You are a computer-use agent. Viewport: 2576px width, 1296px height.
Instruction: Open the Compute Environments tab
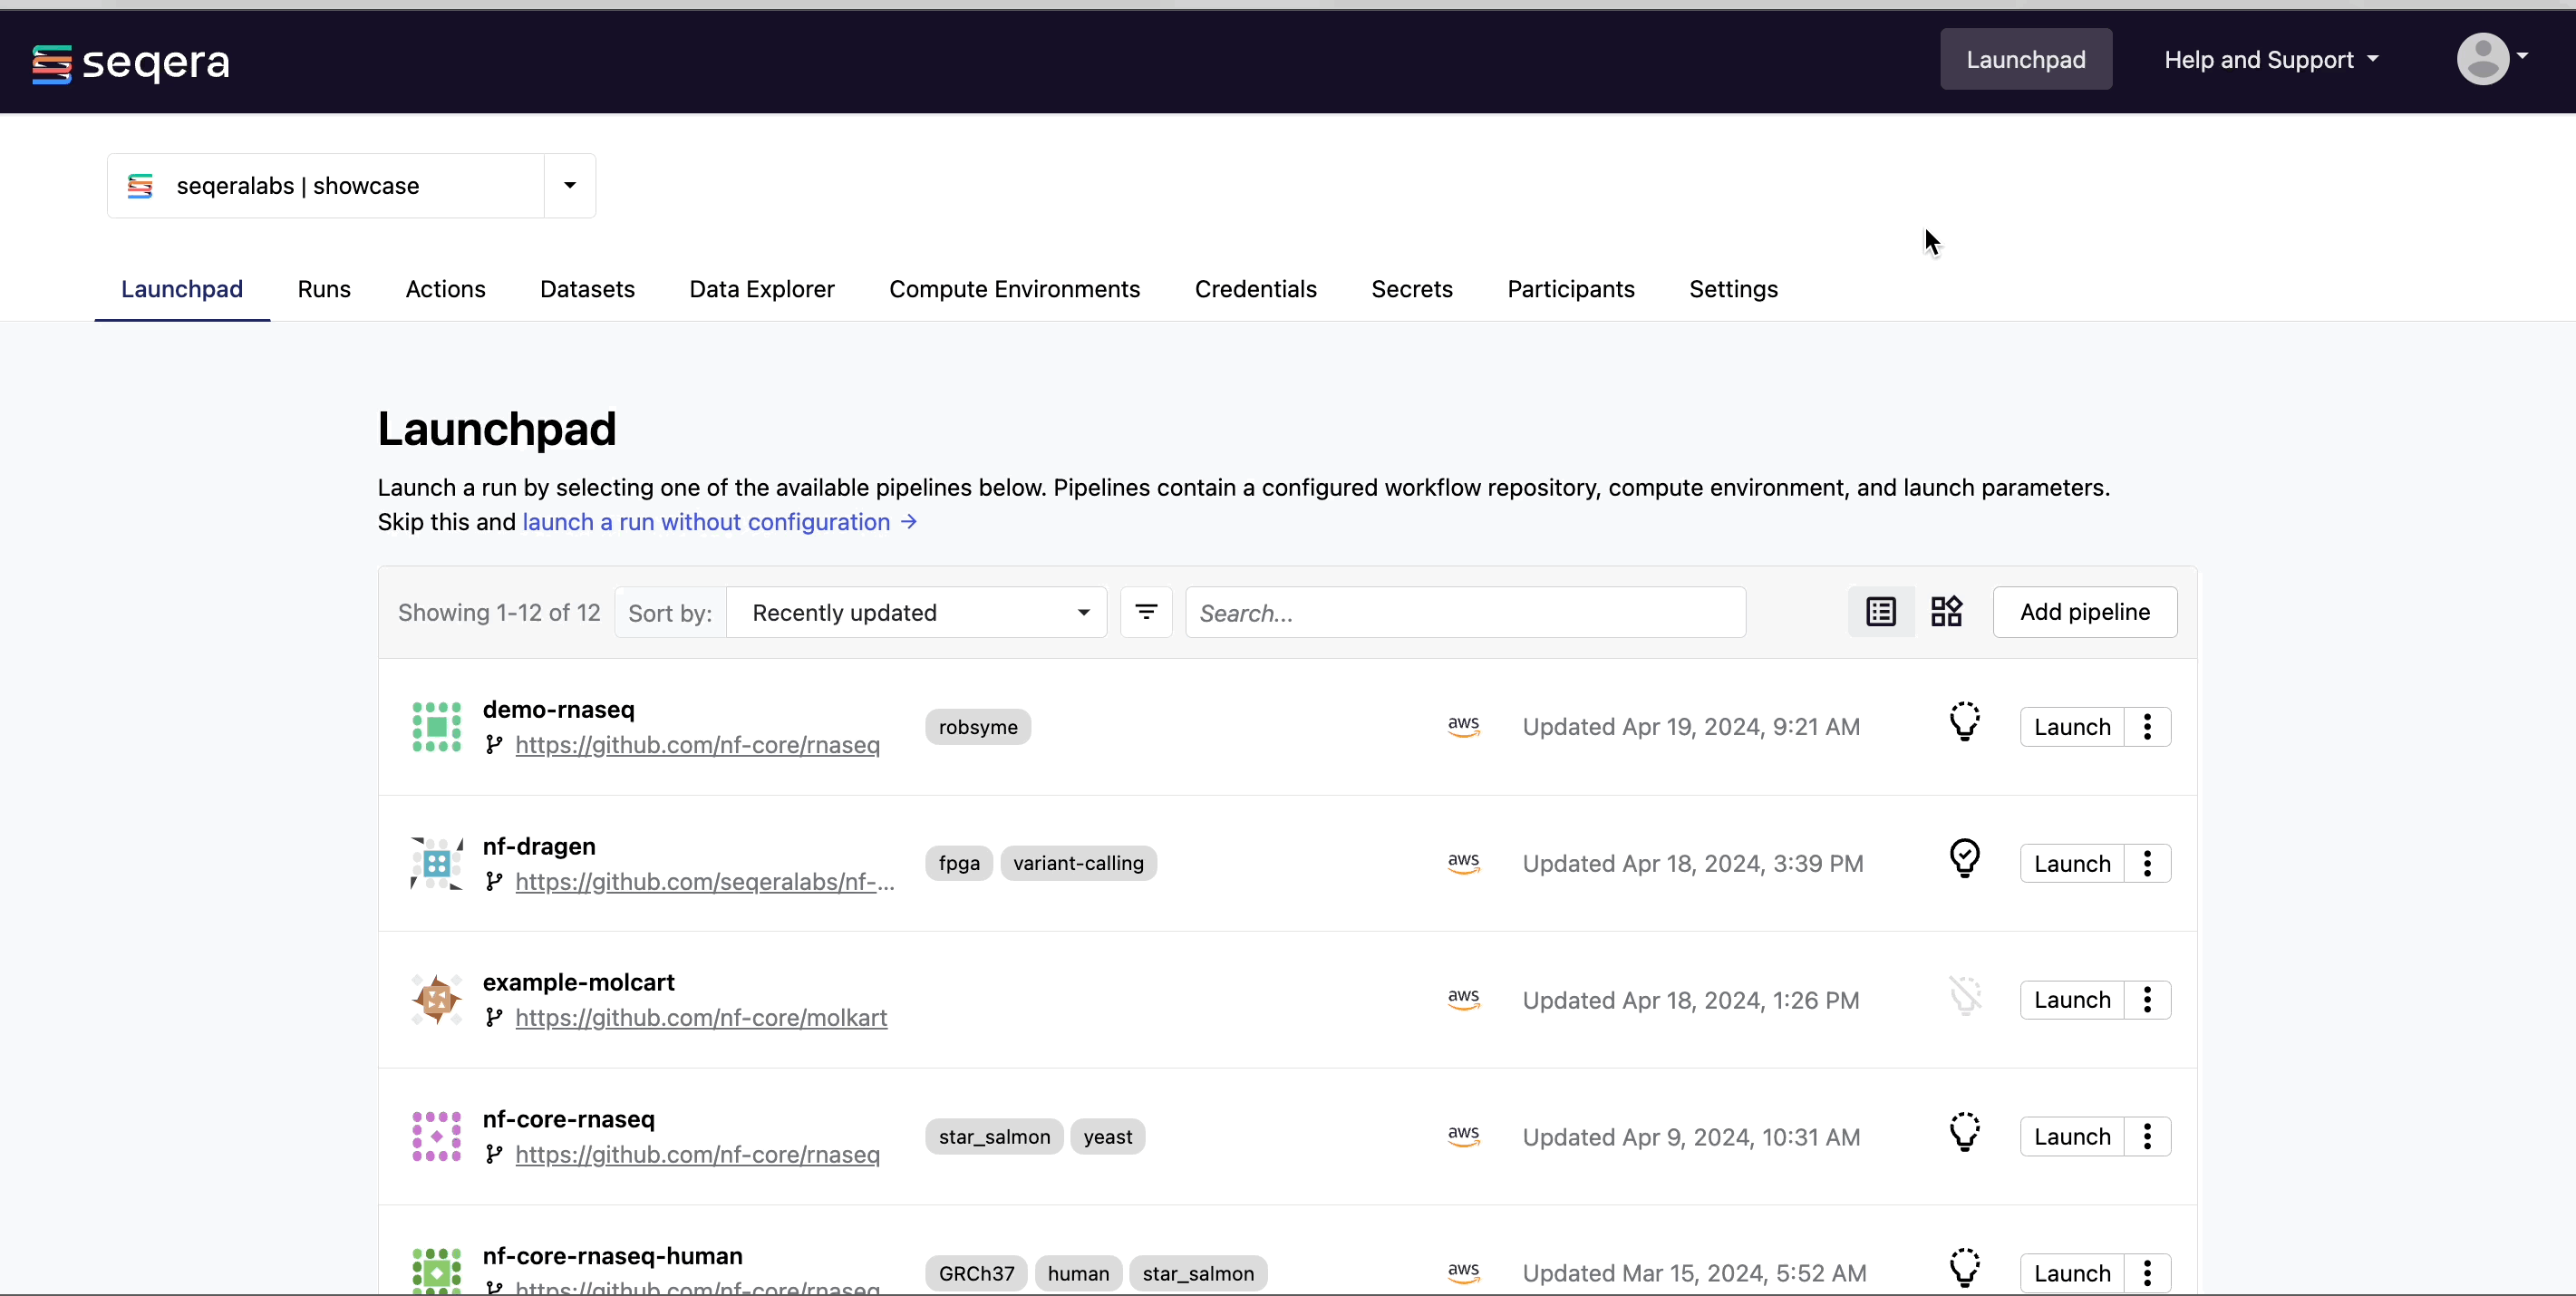click(1014, 289)
